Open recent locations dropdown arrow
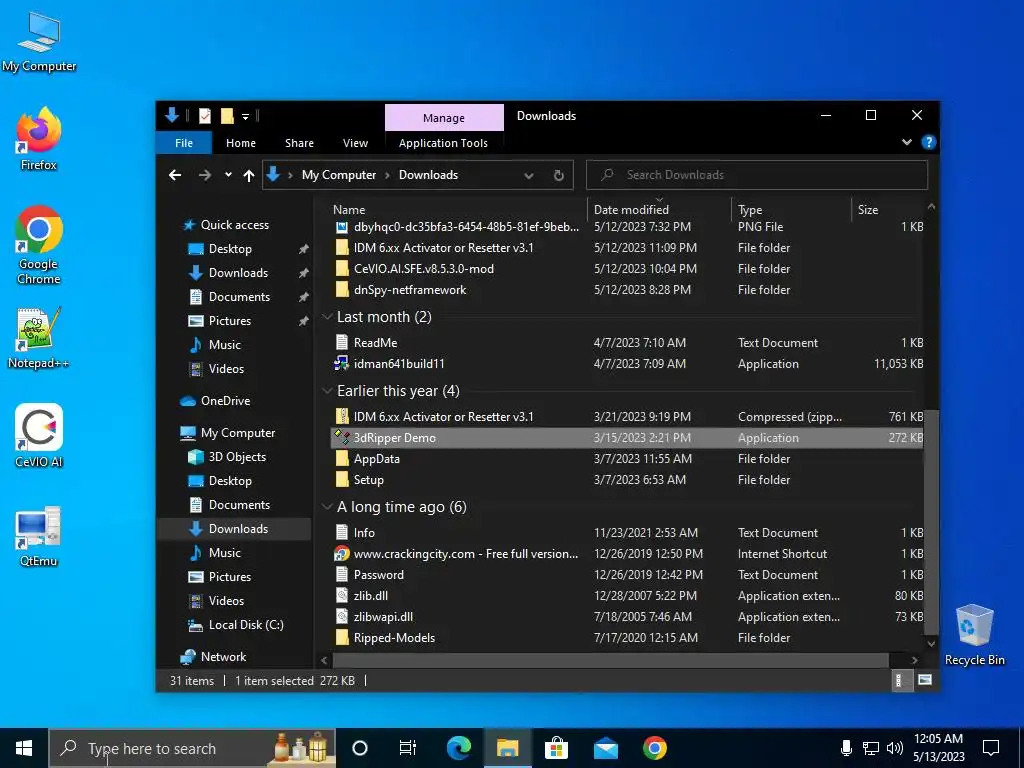1024x768 pixels. pos(228,175)
